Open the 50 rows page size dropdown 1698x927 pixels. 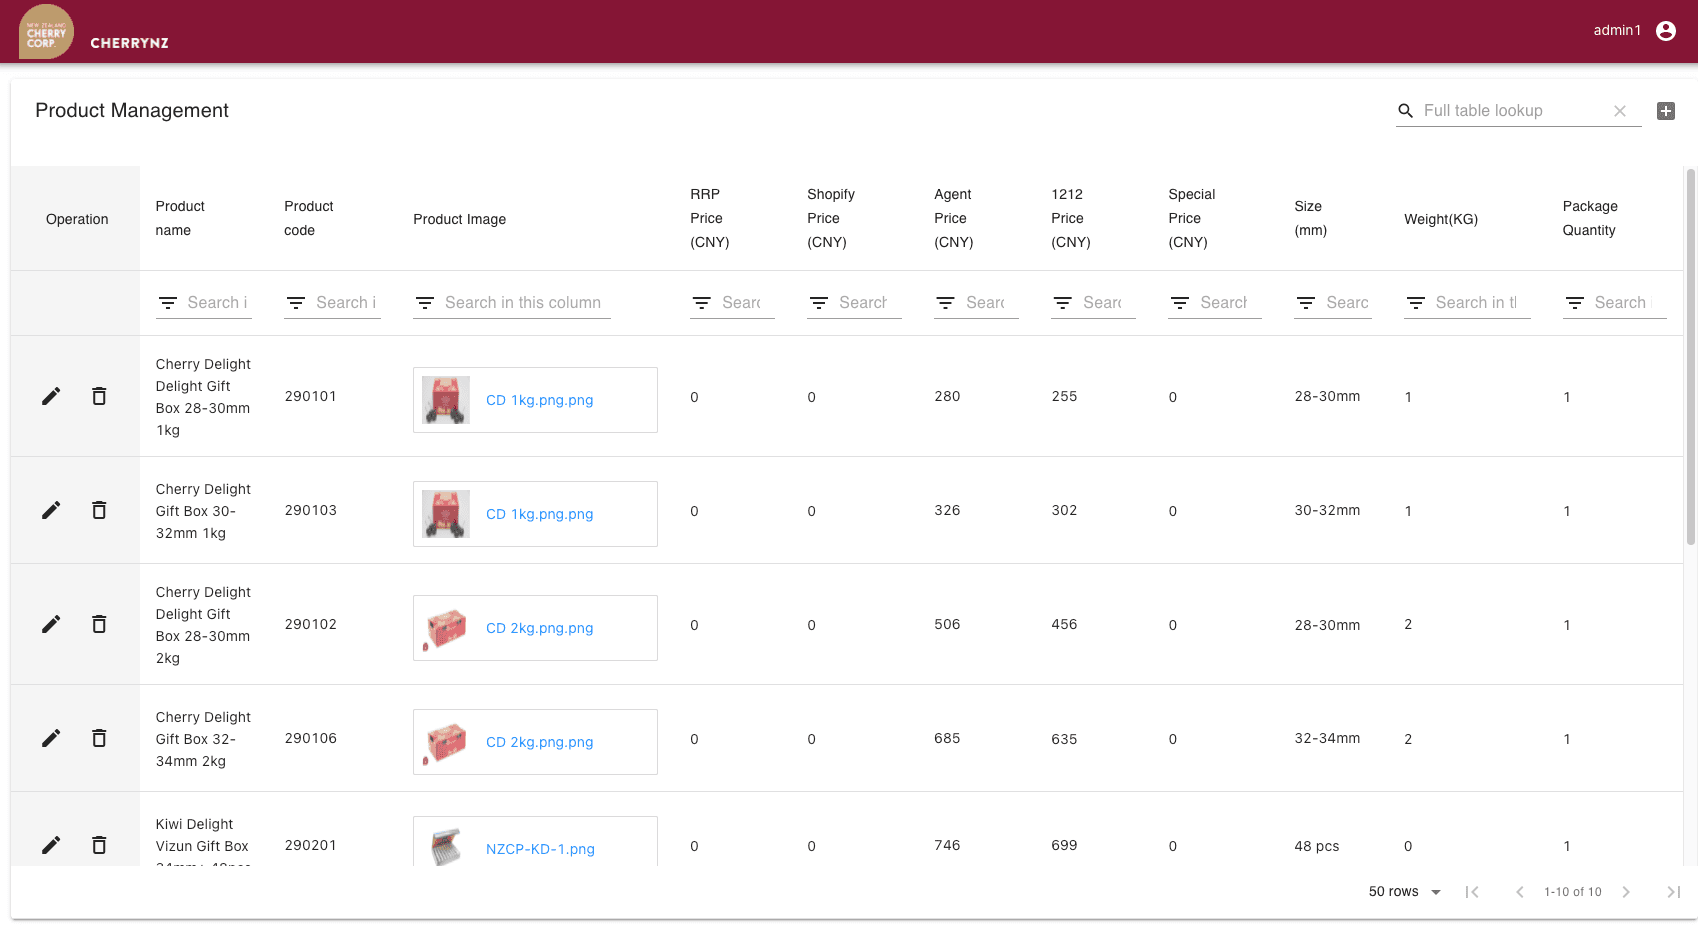(1405, 892)
